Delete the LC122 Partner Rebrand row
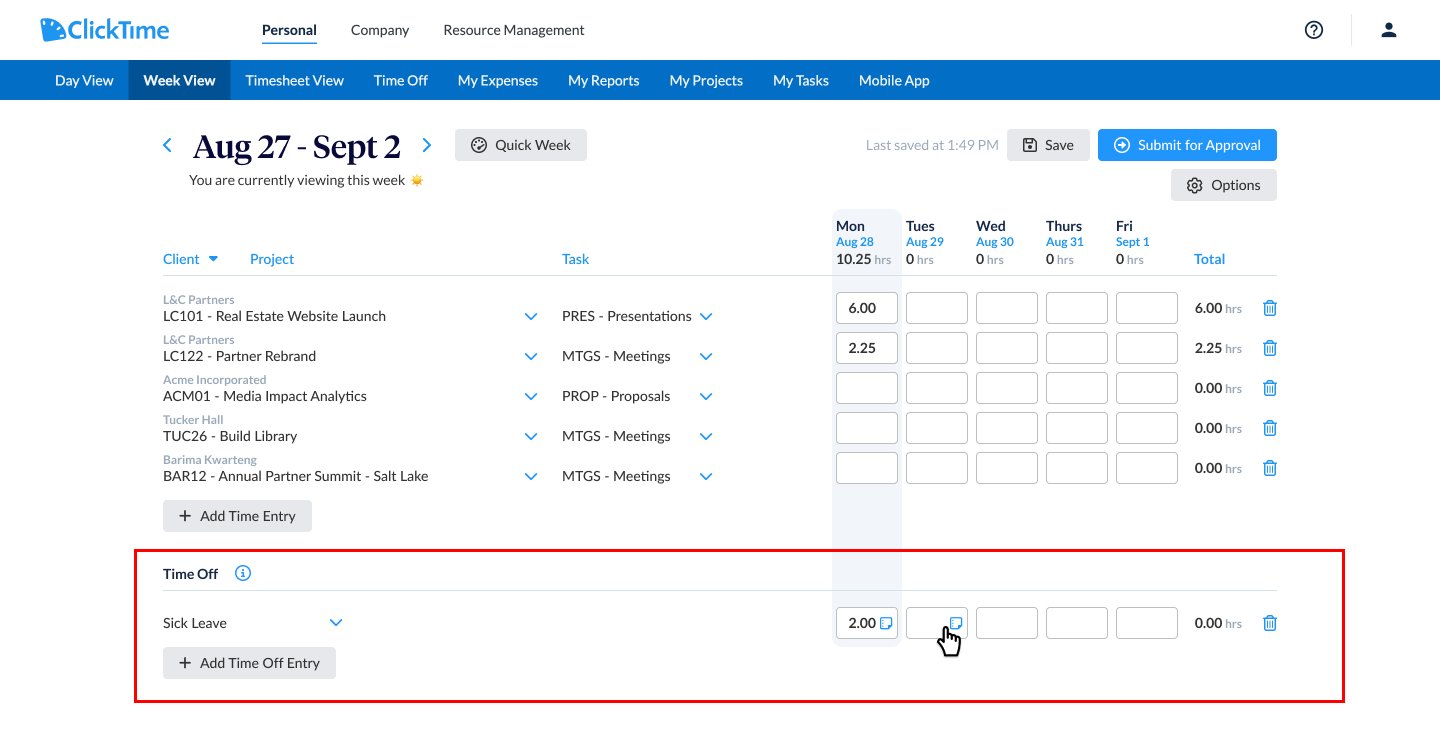The height and width of the screenshot is (747, 1440). coord(1270,348)
